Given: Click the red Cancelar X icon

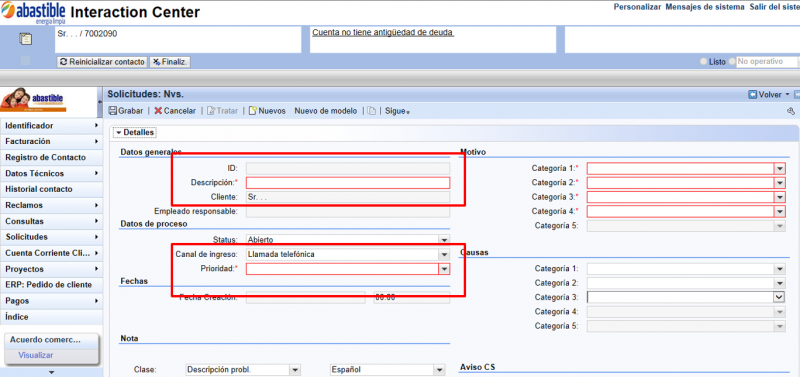Looking at the screenshot, I should coord(158,111).
